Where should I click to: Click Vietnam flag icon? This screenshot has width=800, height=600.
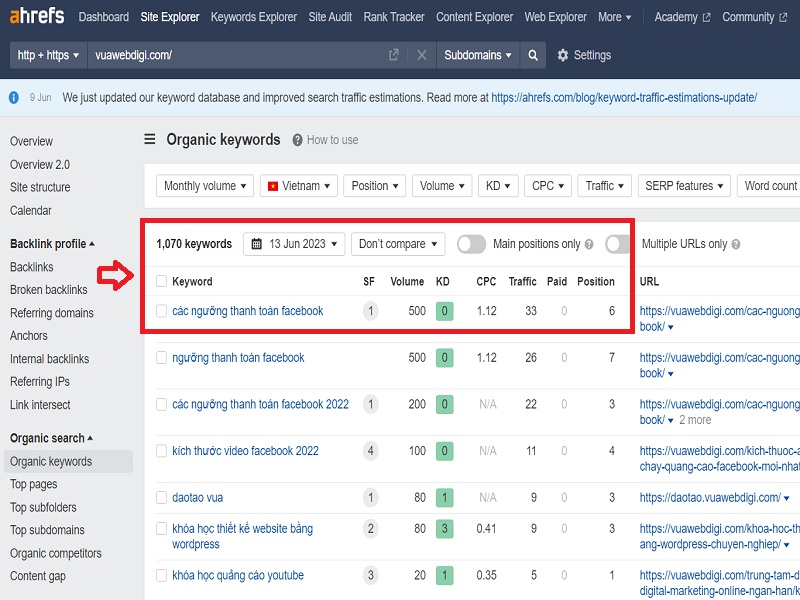click(273, 186)
